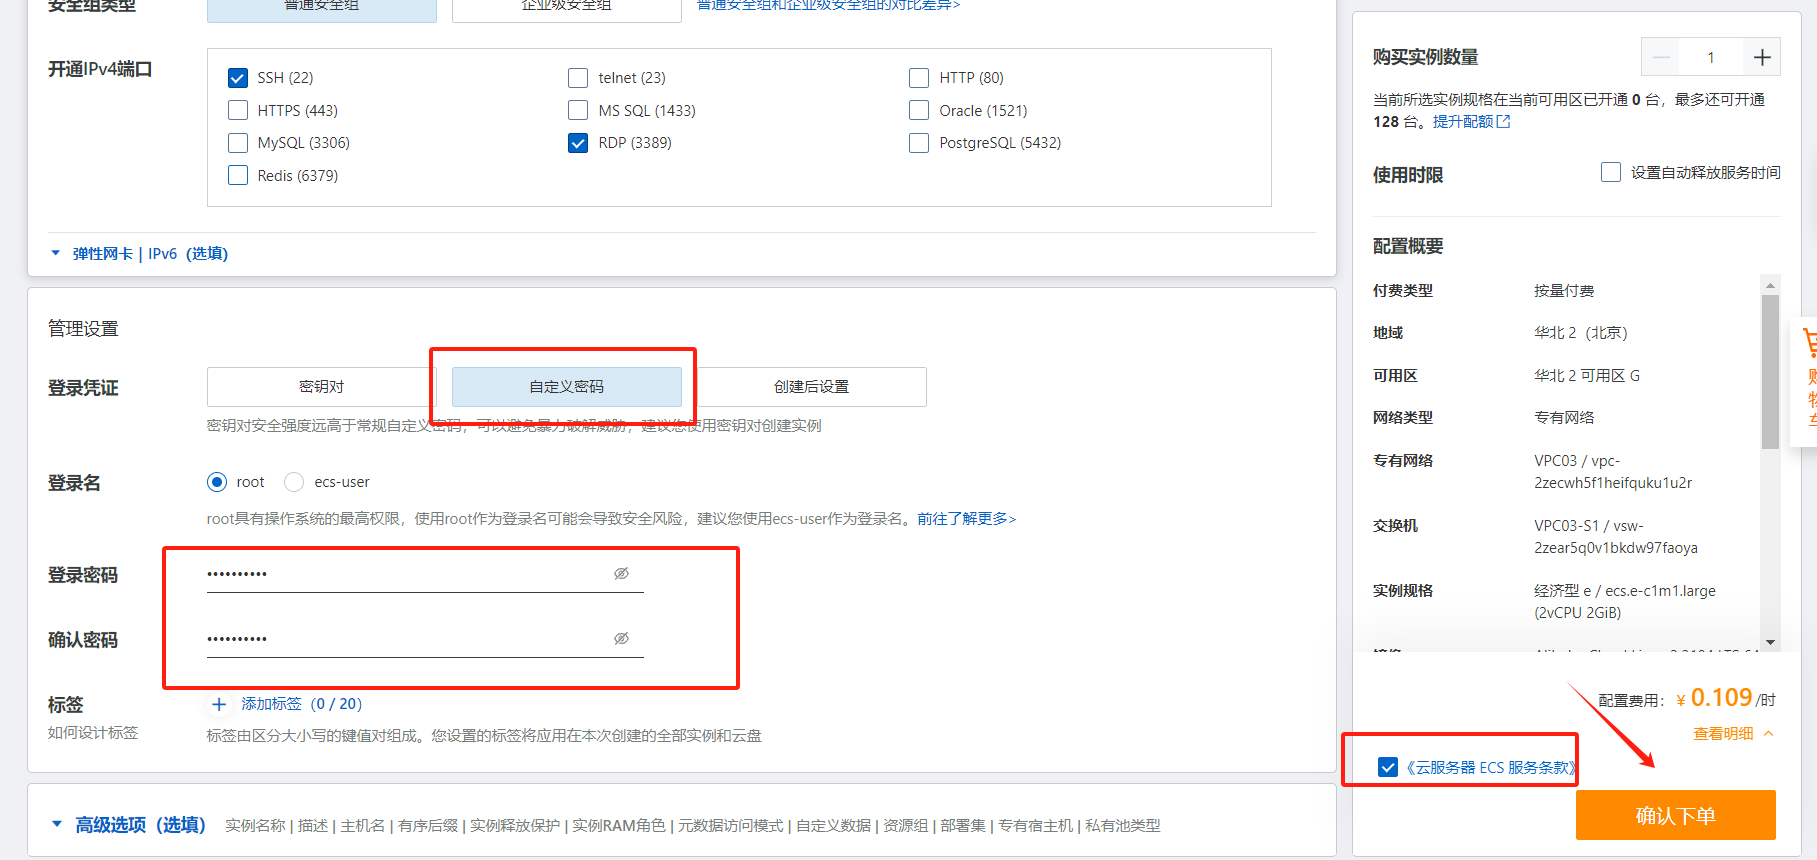The height and width of the screenshot is (860, 1817).
Task: Open the 云服务器 ECS 服务条款 terms link
Action: (1491, 767)
